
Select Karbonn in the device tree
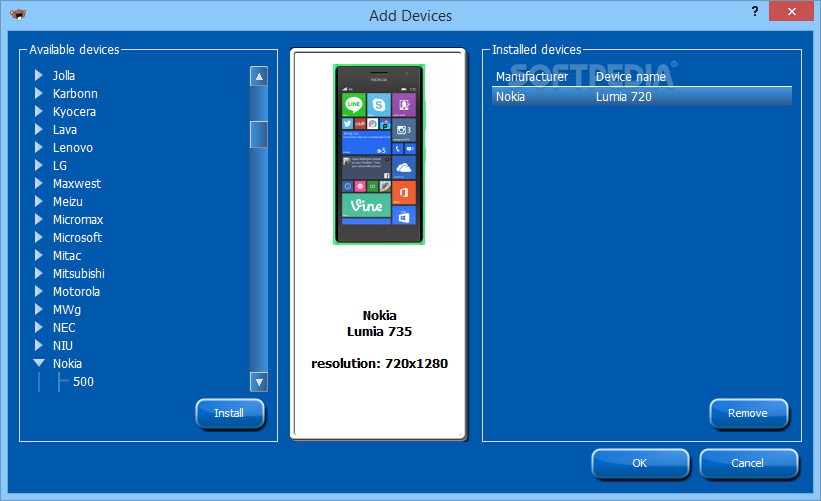click(x=75, y=94)
